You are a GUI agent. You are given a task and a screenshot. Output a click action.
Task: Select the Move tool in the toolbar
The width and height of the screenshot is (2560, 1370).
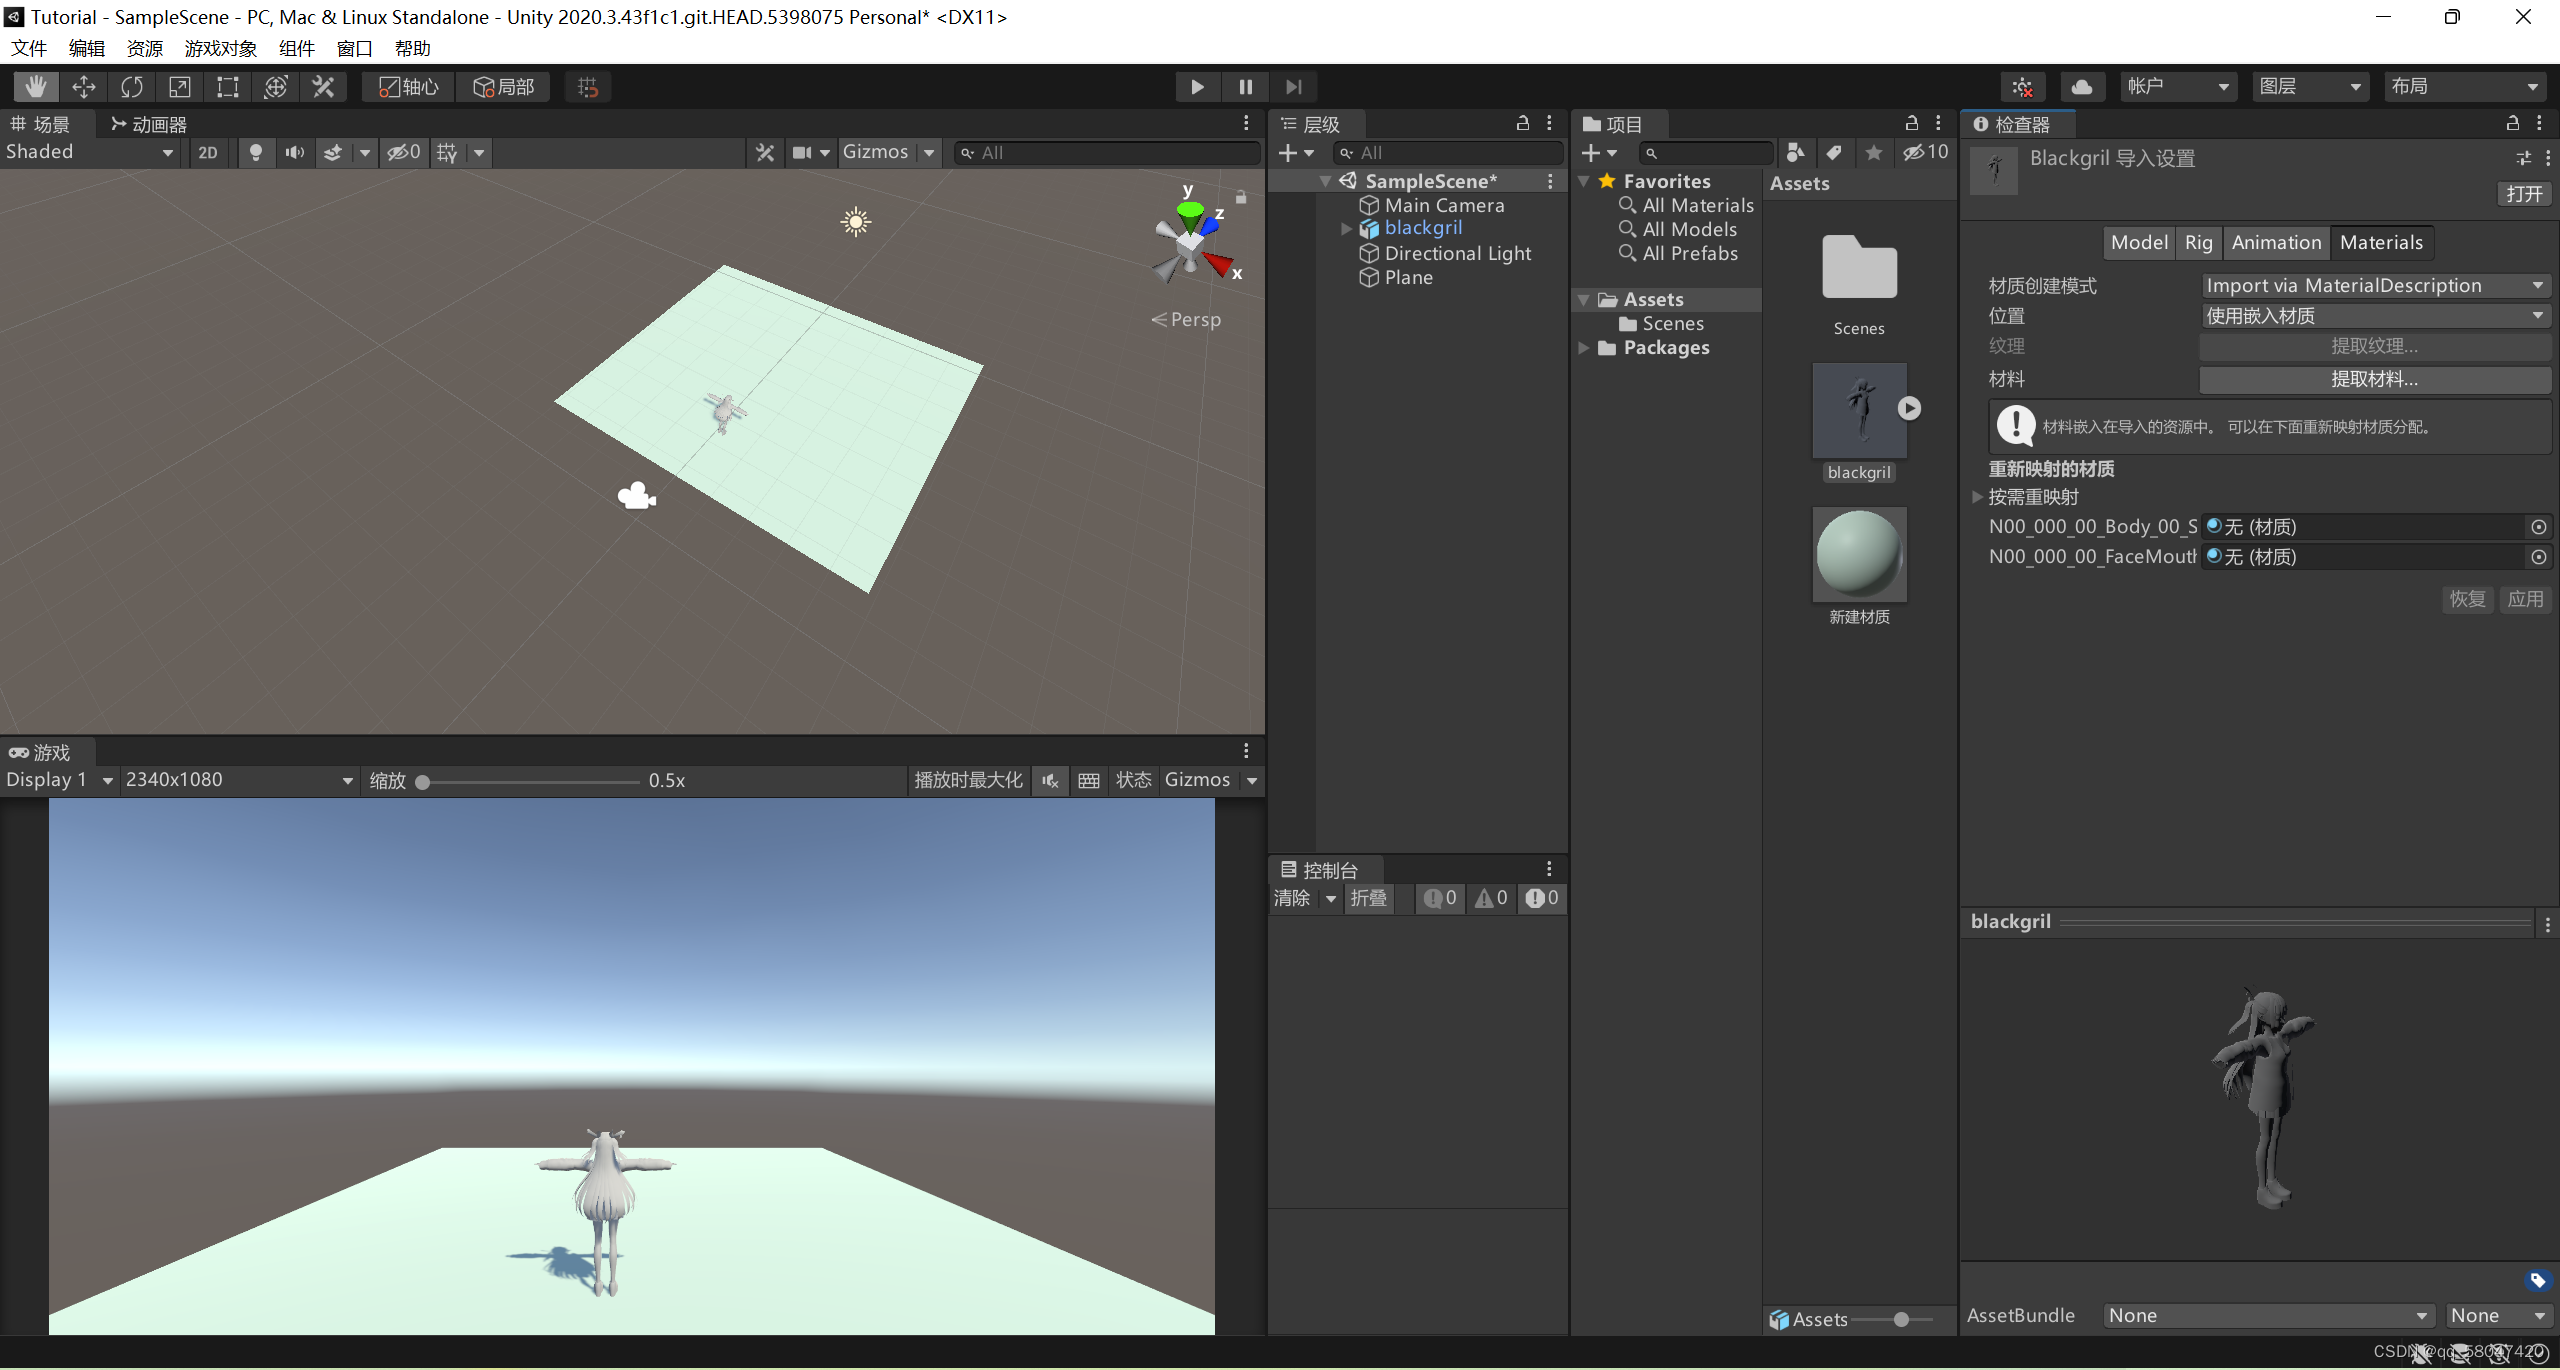click(84, 87)
